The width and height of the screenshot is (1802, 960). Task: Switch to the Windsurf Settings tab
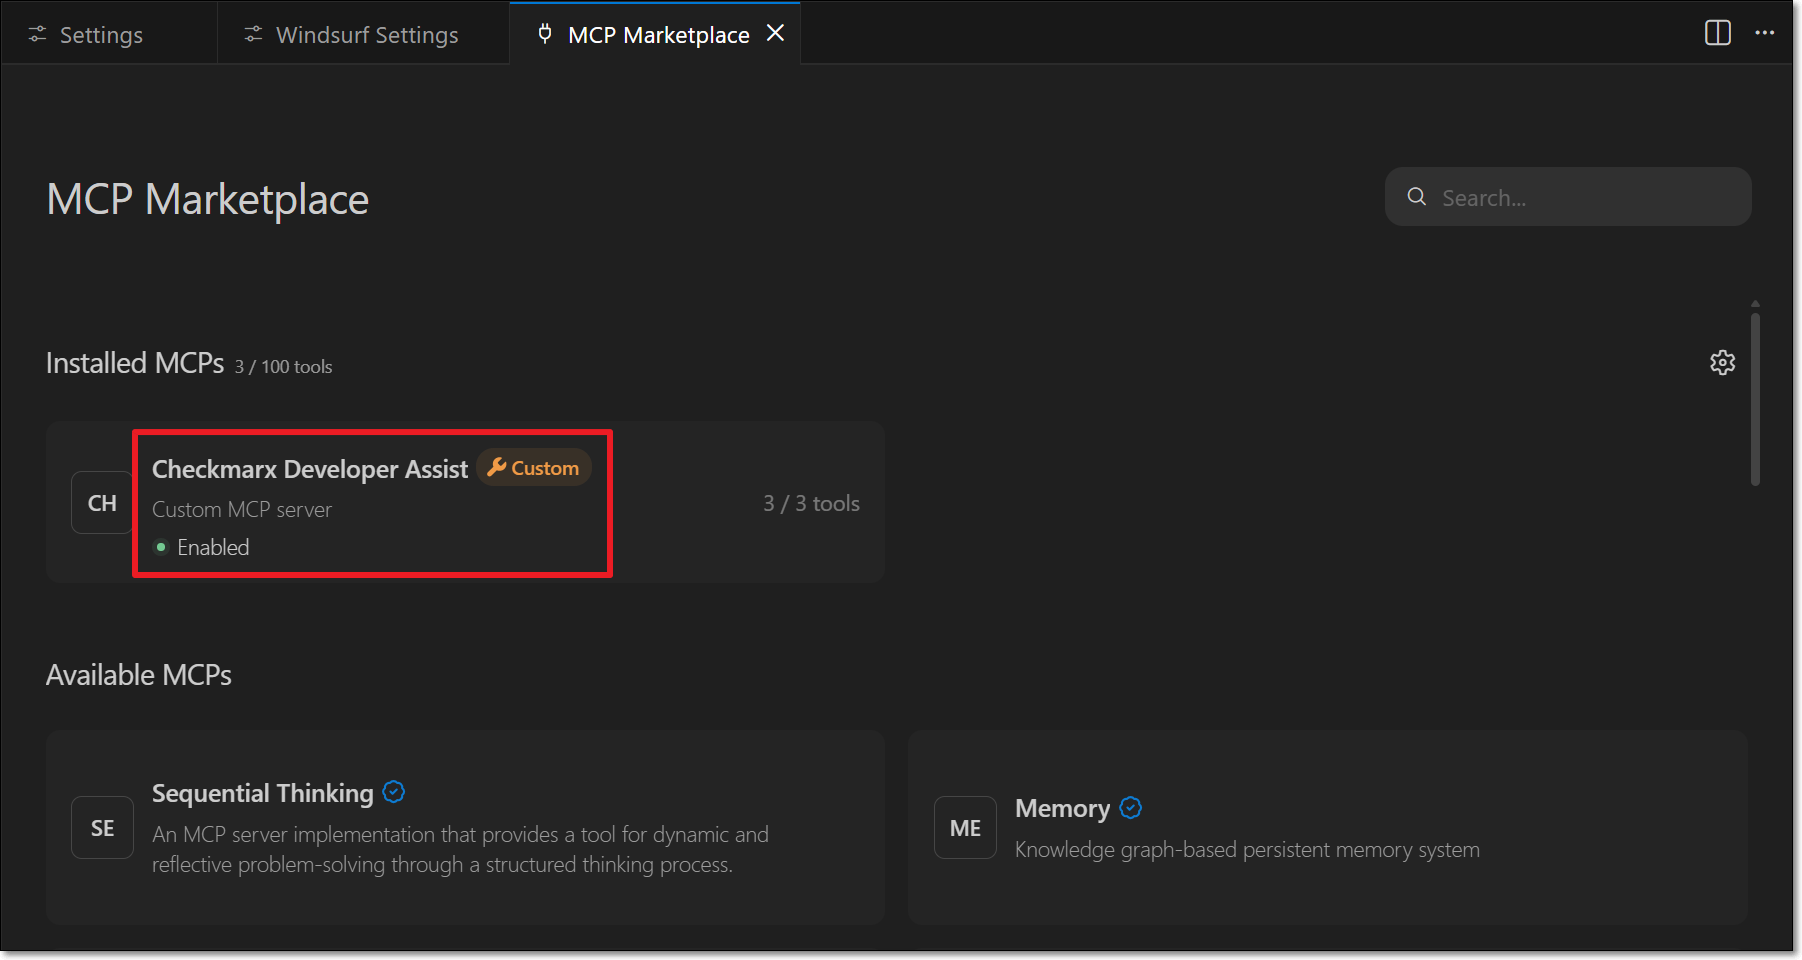coord(365,35)
